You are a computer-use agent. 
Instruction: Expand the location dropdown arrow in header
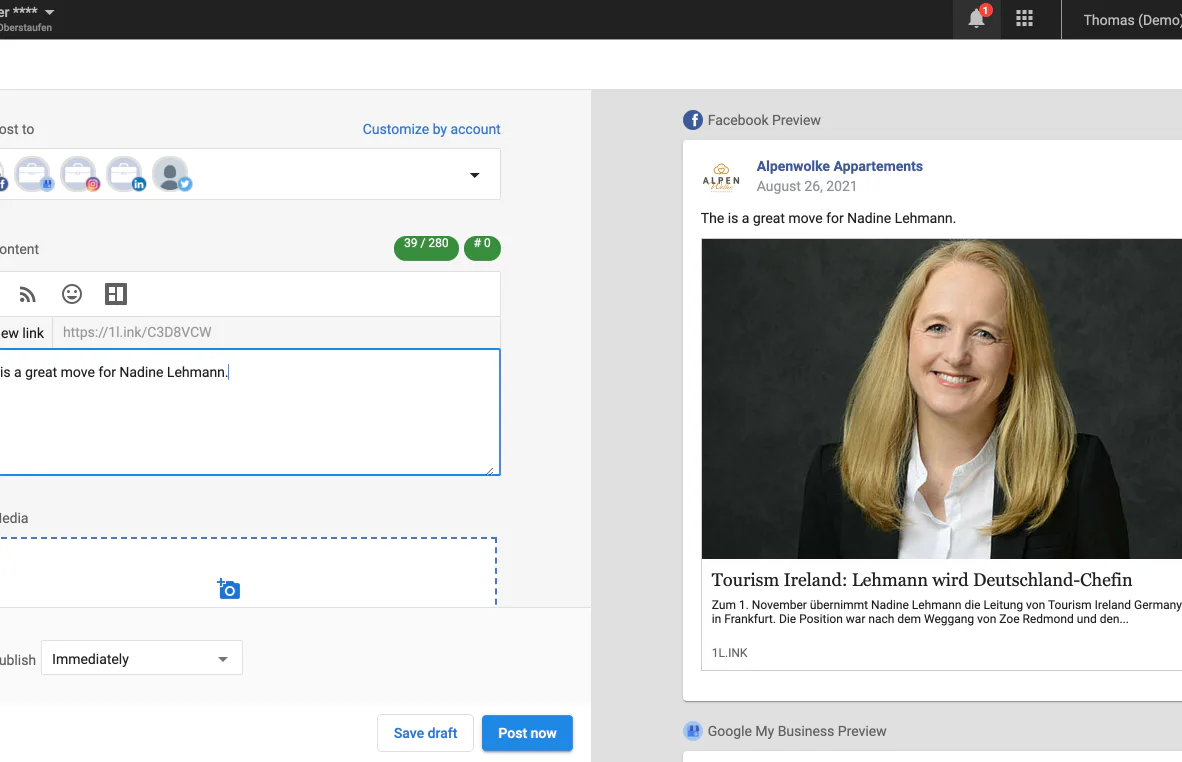tap(50, 12)
